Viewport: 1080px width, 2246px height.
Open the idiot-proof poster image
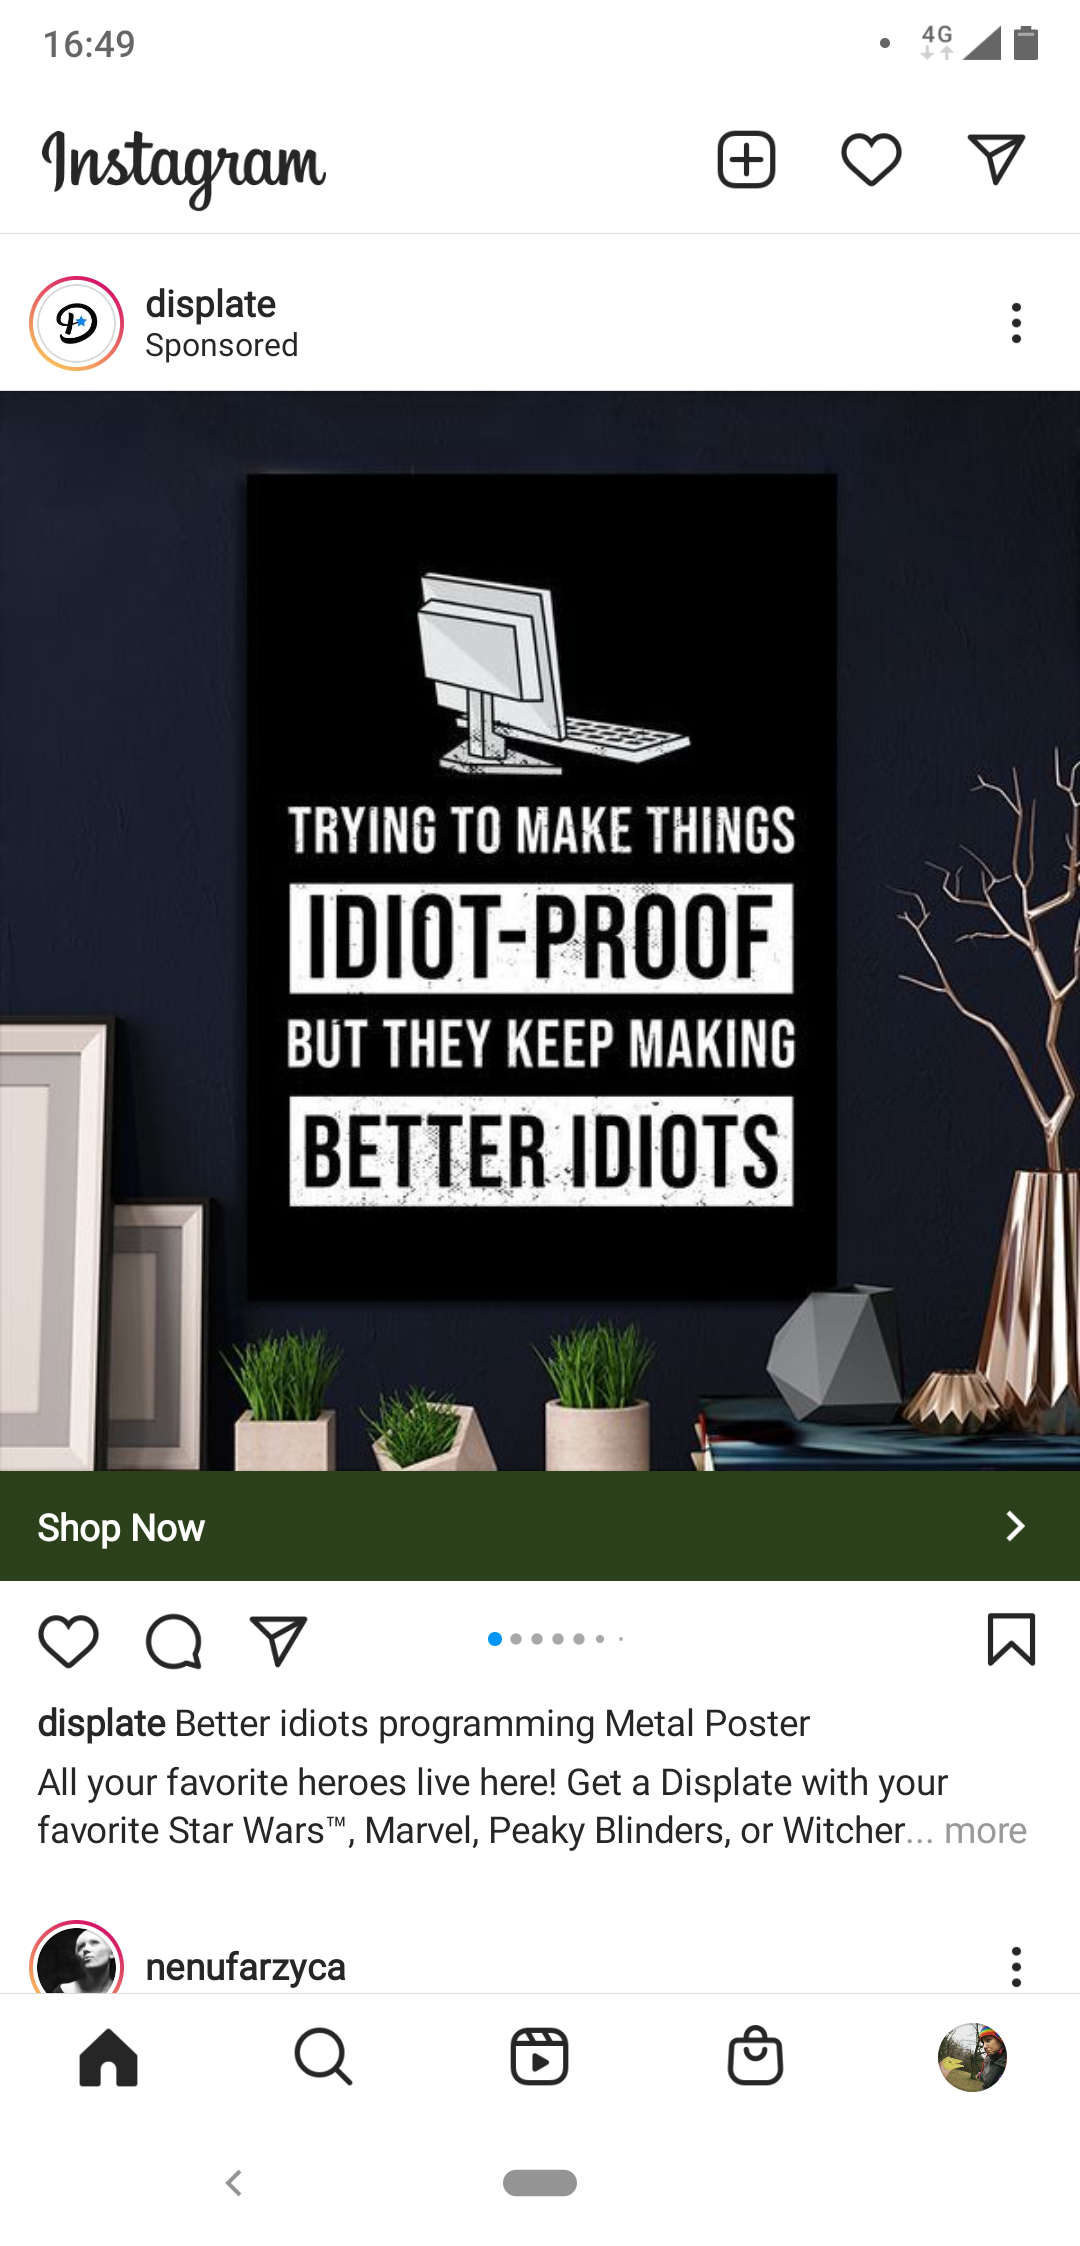(540, 931)
